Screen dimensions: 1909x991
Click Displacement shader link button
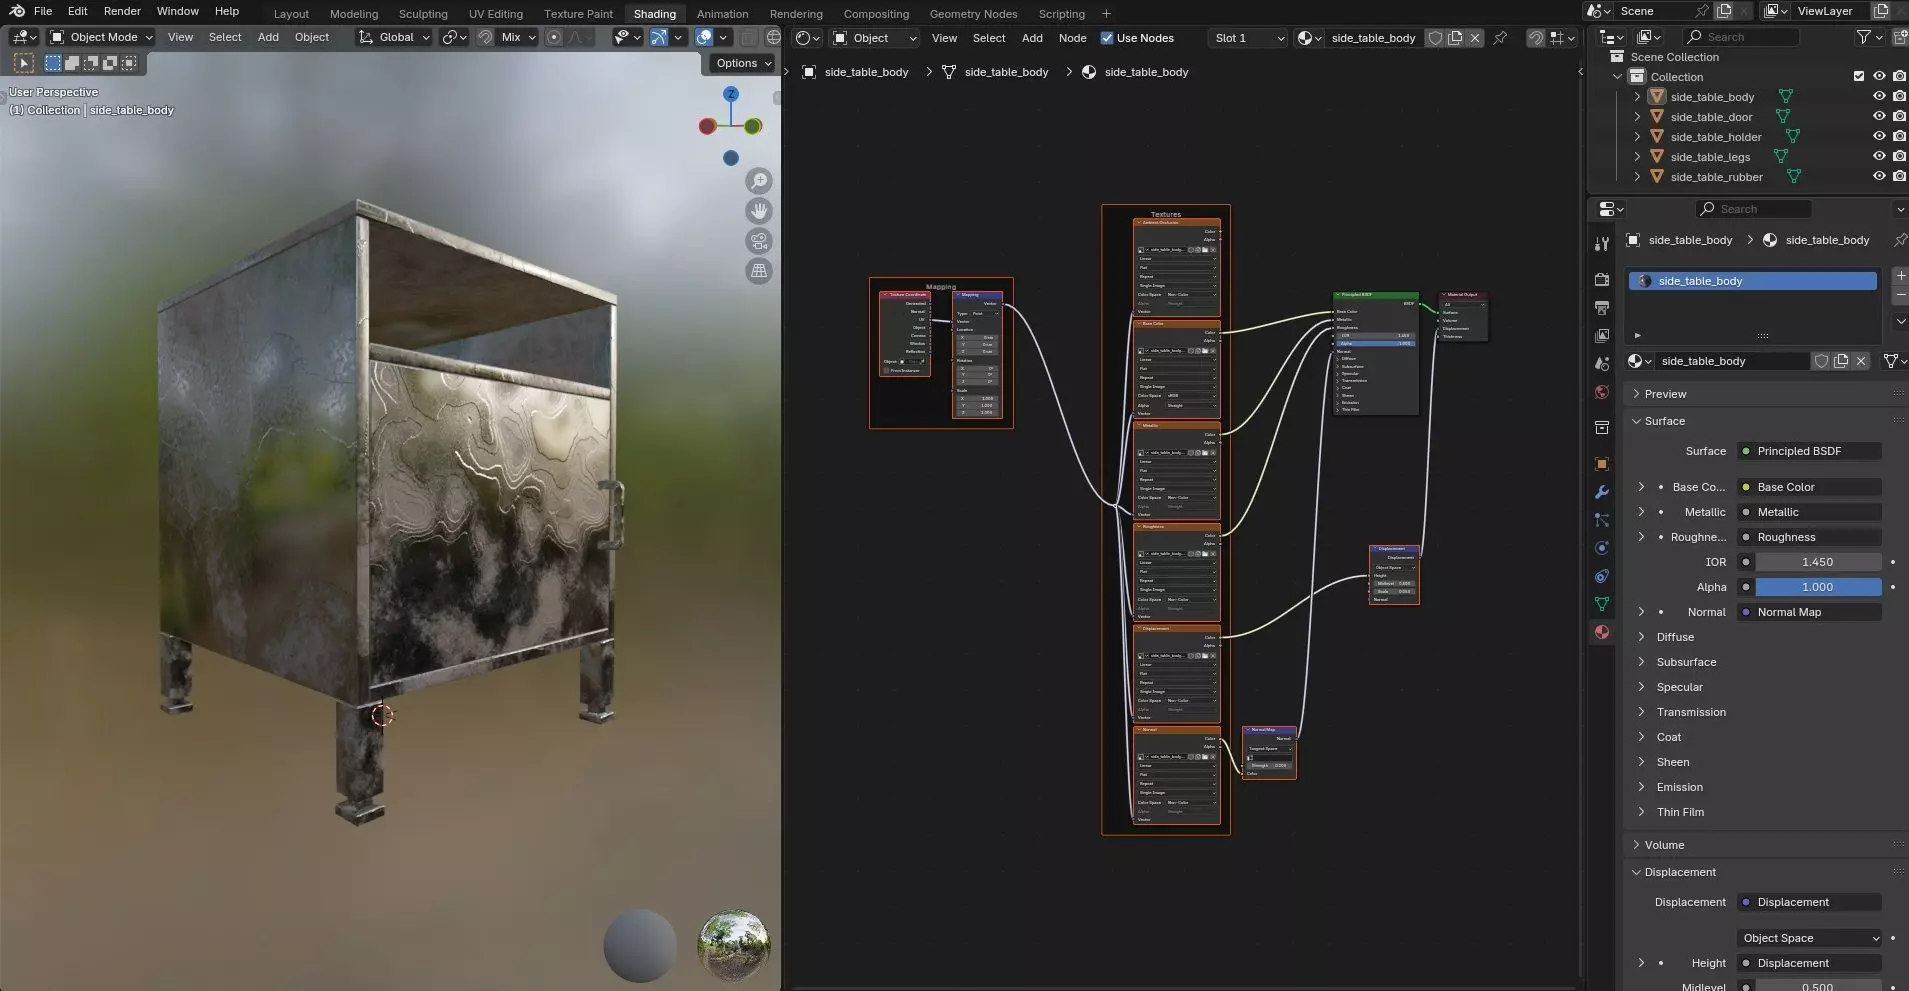[x=1809, y=902]
